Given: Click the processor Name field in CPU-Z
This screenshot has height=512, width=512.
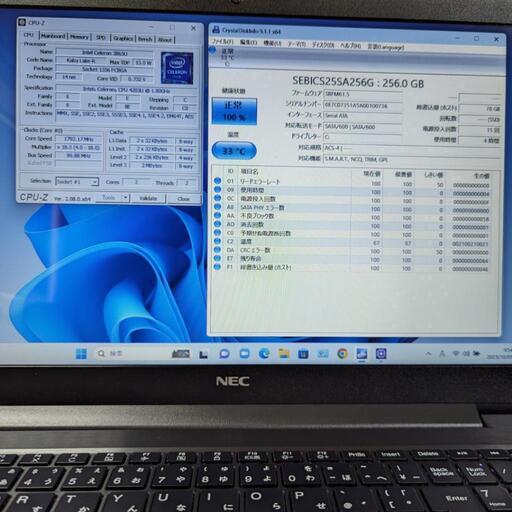Looking at the screenshot, I should coord(105,53).
